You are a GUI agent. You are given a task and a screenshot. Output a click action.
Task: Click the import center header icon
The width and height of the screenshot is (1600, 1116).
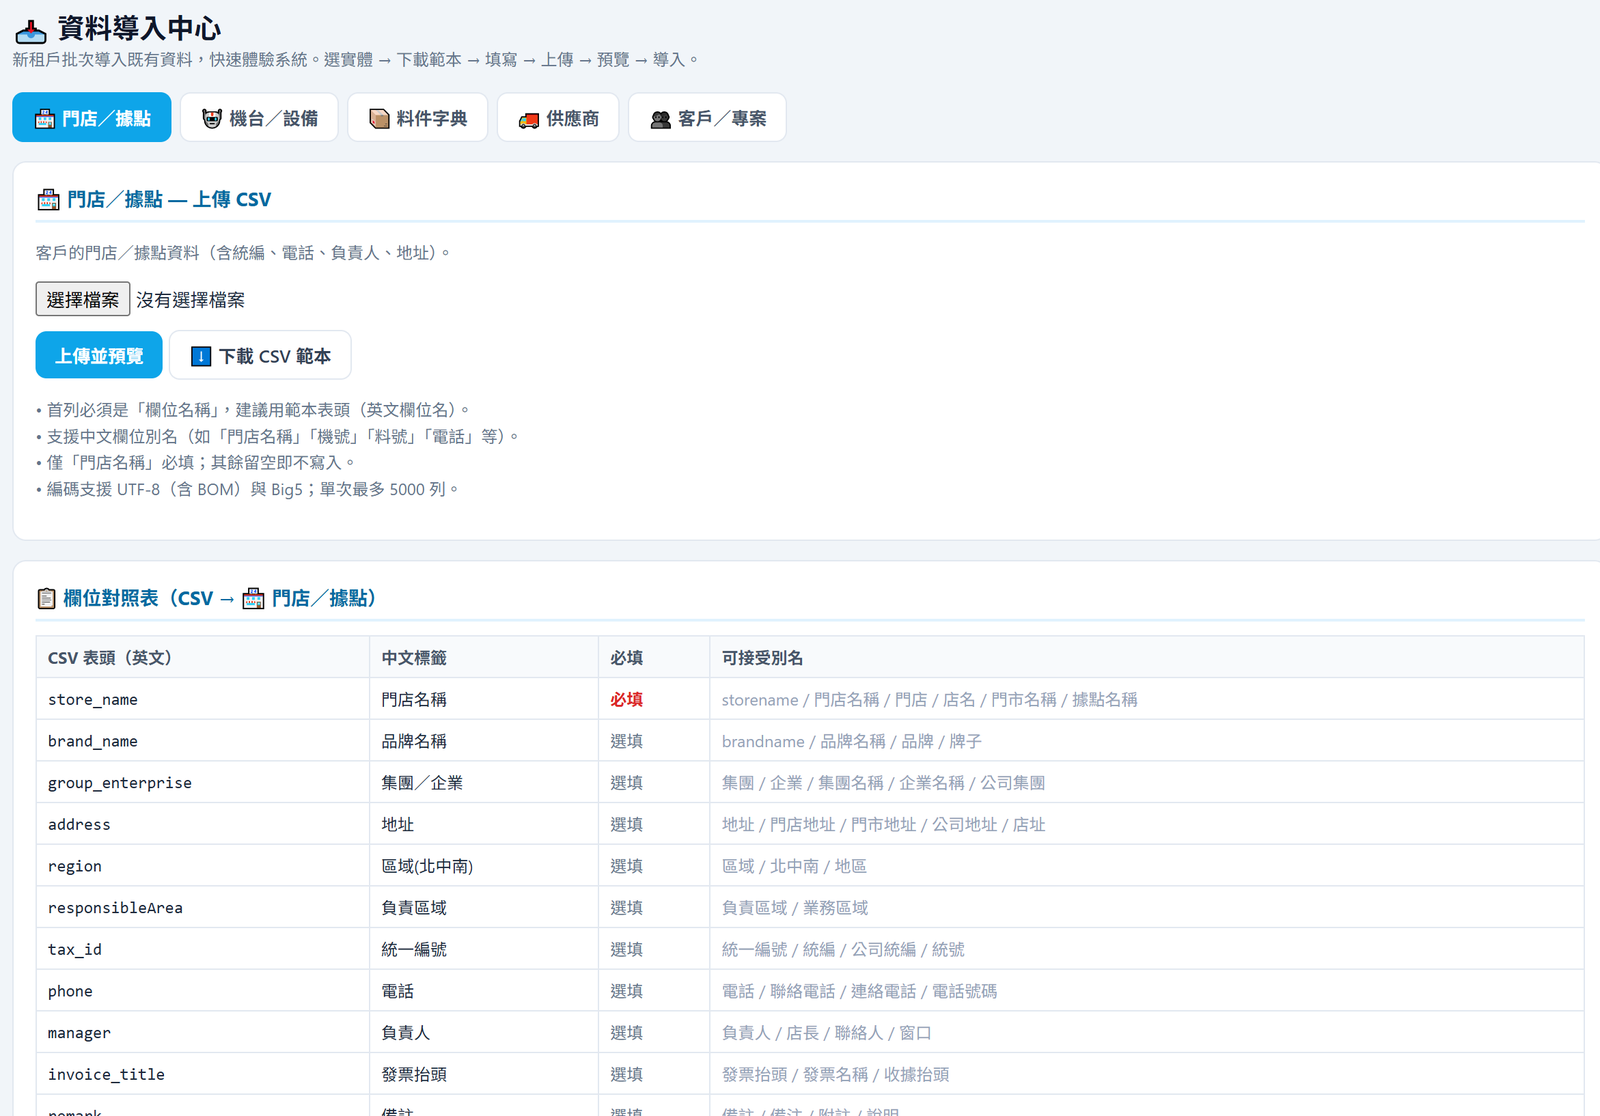[31, 31]
